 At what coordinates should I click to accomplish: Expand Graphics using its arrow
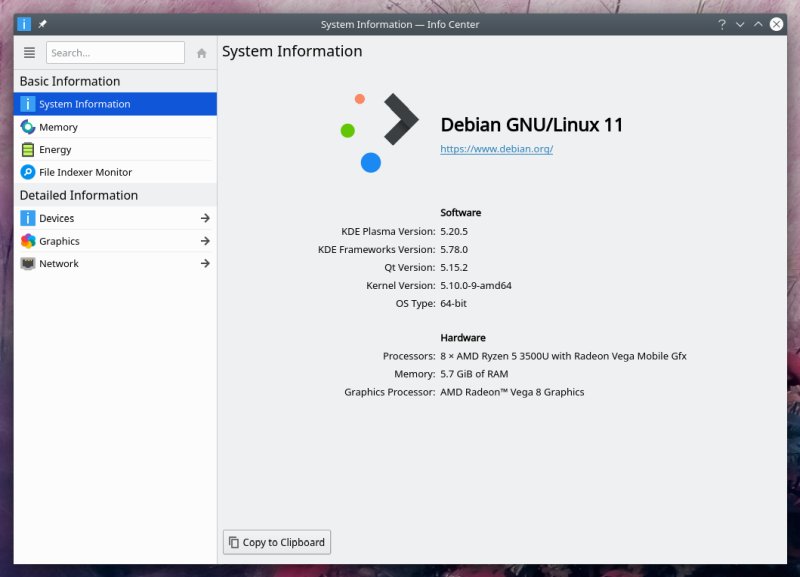pos(205,241)
